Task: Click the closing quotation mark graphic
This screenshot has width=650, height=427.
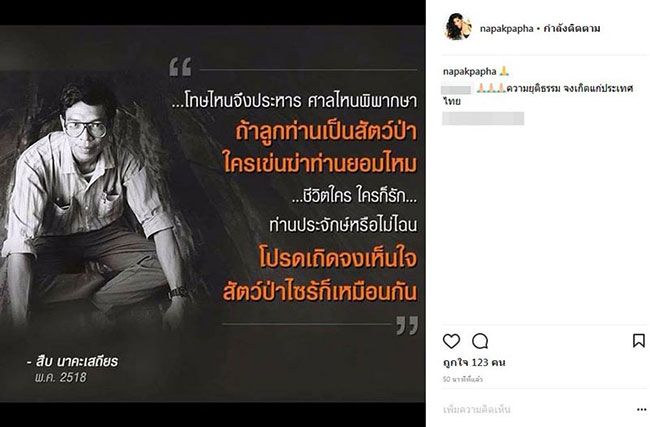Action: (407, 325)
